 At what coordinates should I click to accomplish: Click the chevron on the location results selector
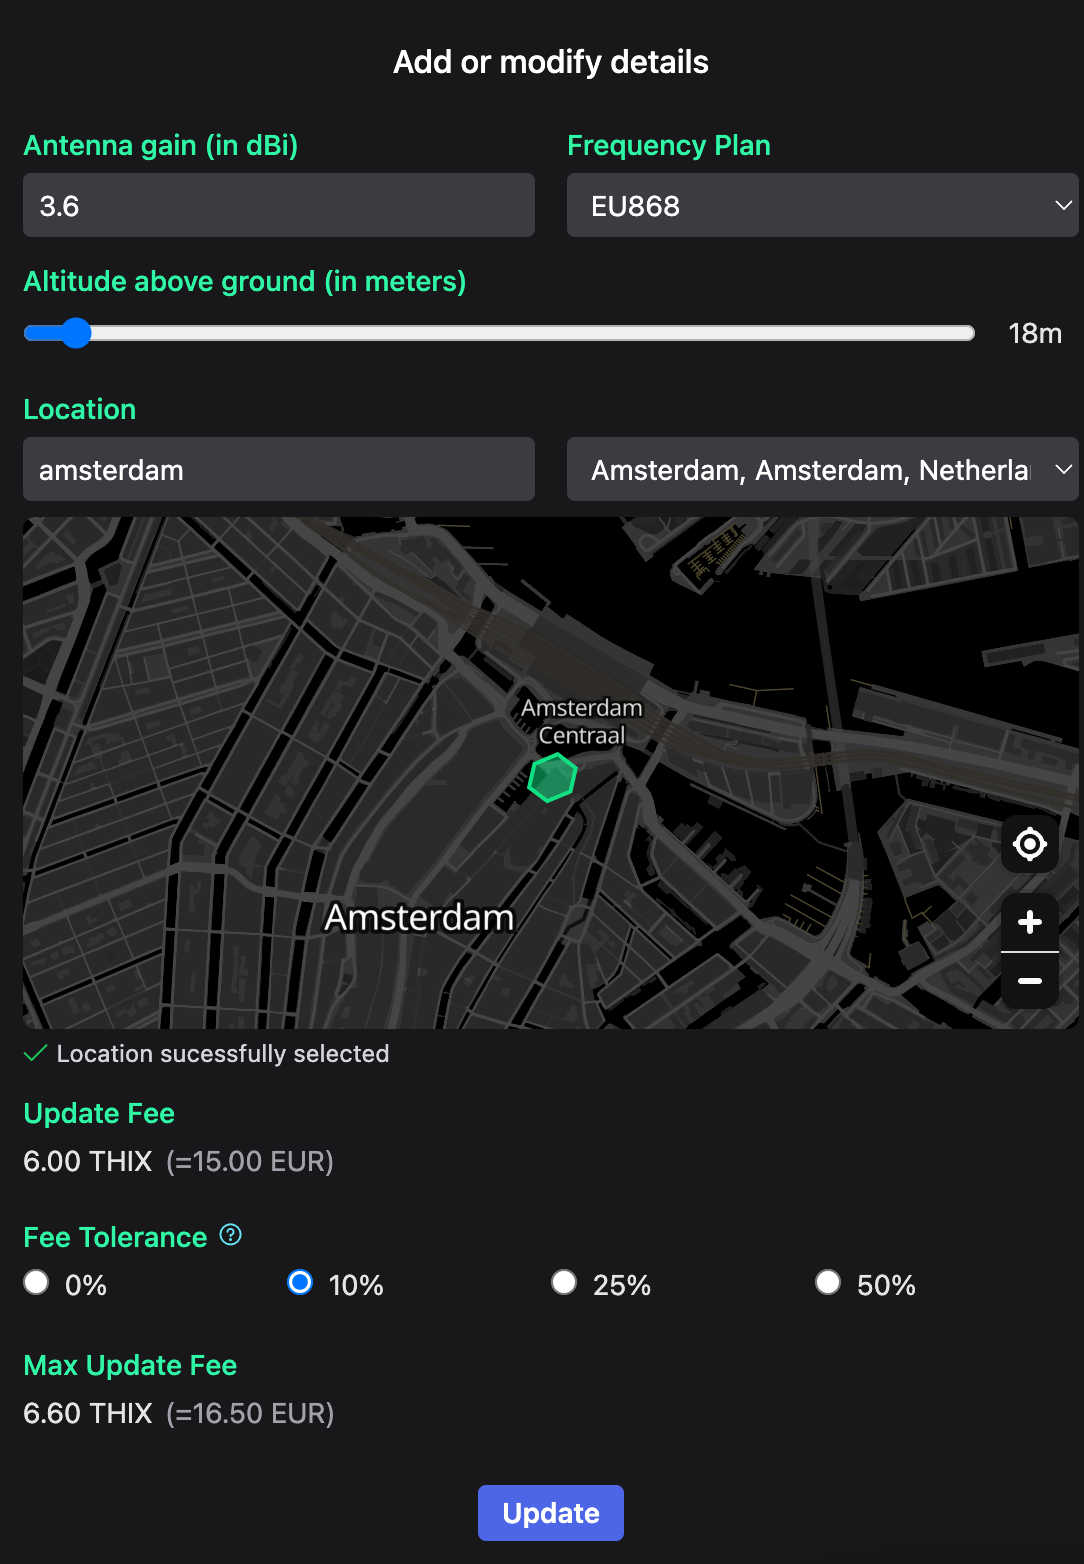click(x=1063, y=469)
